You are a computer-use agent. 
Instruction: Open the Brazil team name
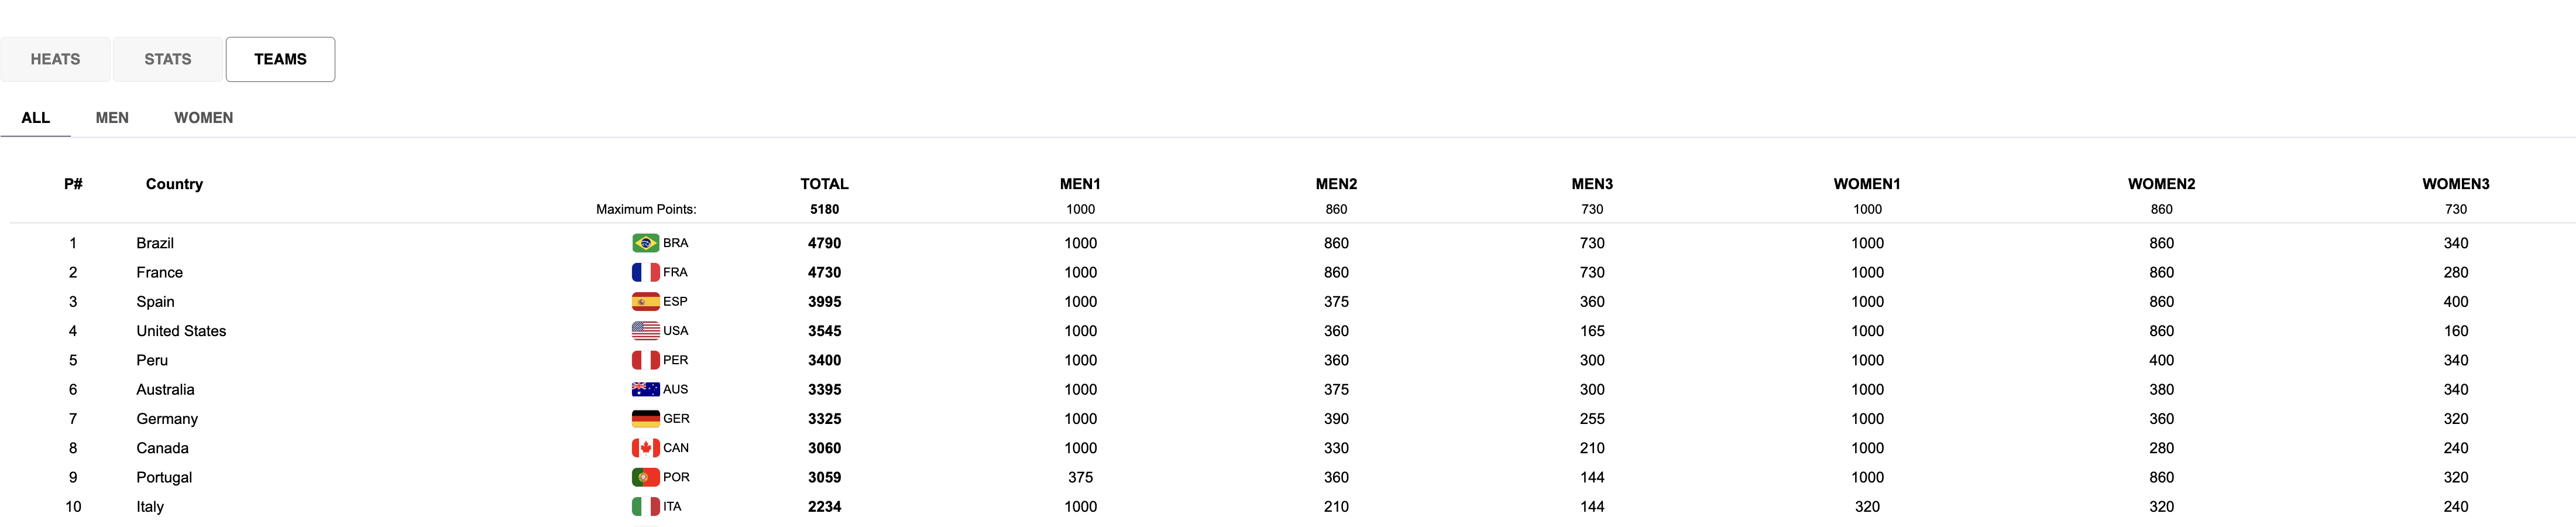tap(155, 243)
